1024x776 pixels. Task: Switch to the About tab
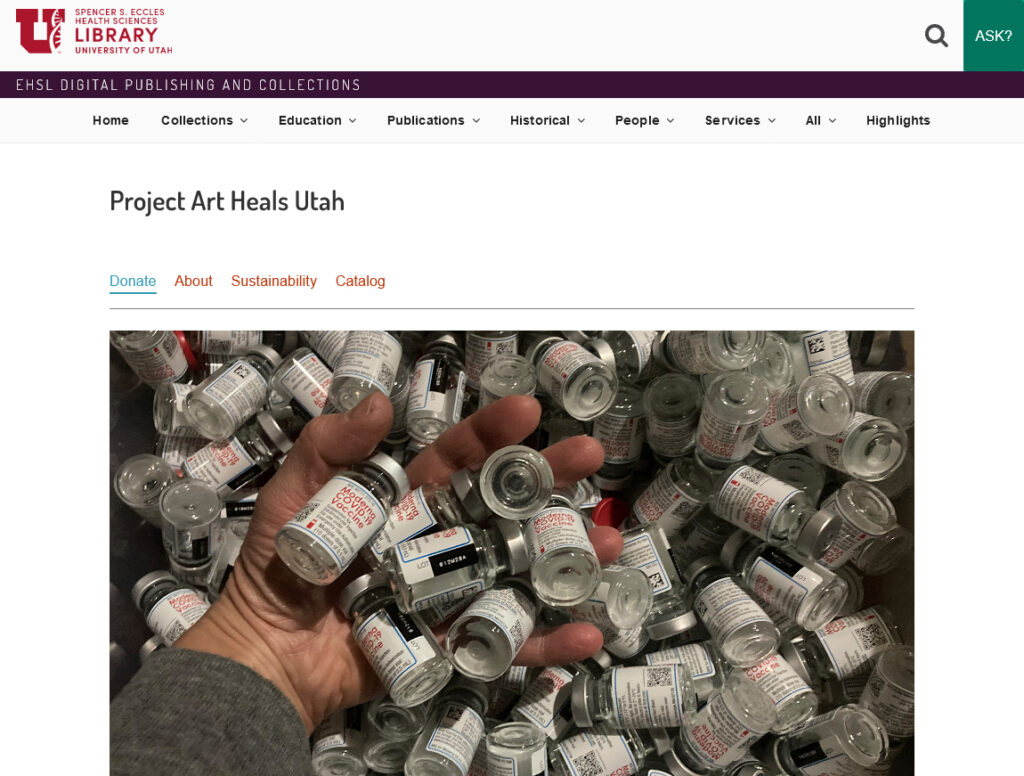tap(193, 281)
